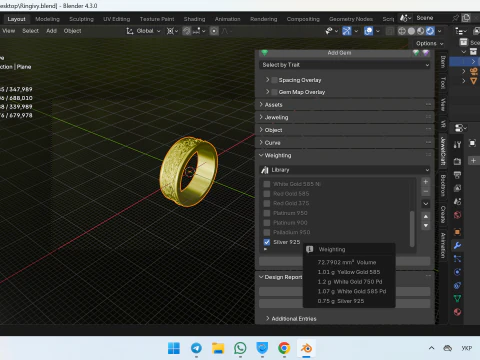The height and width of the screenshot is (360, 480).
Task: Click the materials list scrollbar
Action: [x=412, y=229]
